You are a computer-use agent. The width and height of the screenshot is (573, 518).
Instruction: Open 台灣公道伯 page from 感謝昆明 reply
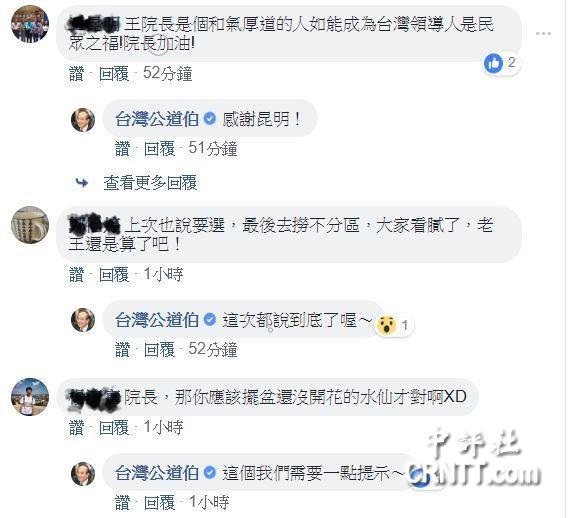157,119
